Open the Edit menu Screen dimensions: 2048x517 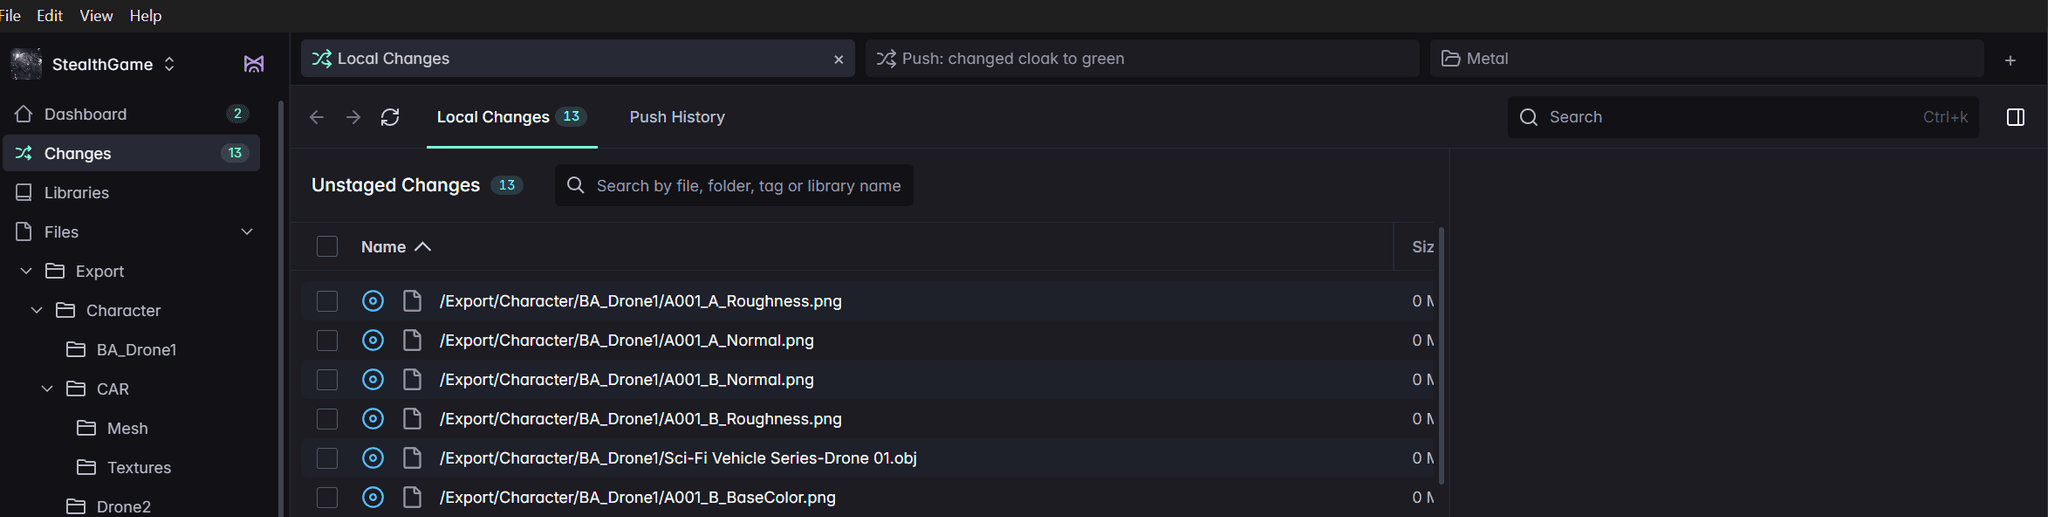click(49, 15)
